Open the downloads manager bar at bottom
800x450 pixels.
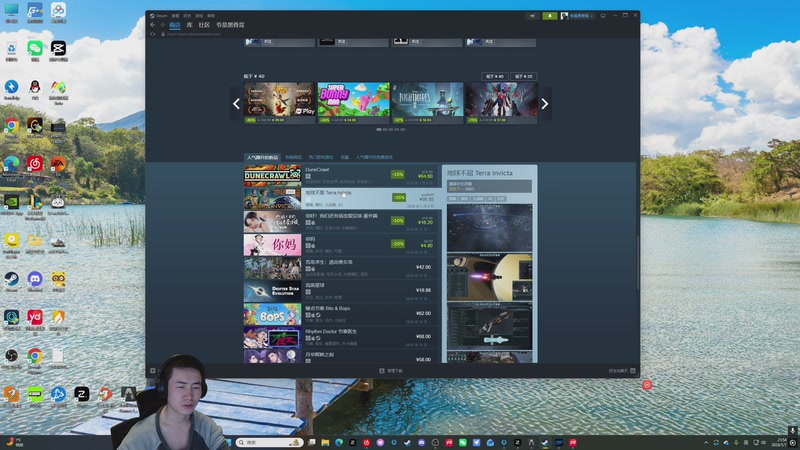[x=391, y=371]
